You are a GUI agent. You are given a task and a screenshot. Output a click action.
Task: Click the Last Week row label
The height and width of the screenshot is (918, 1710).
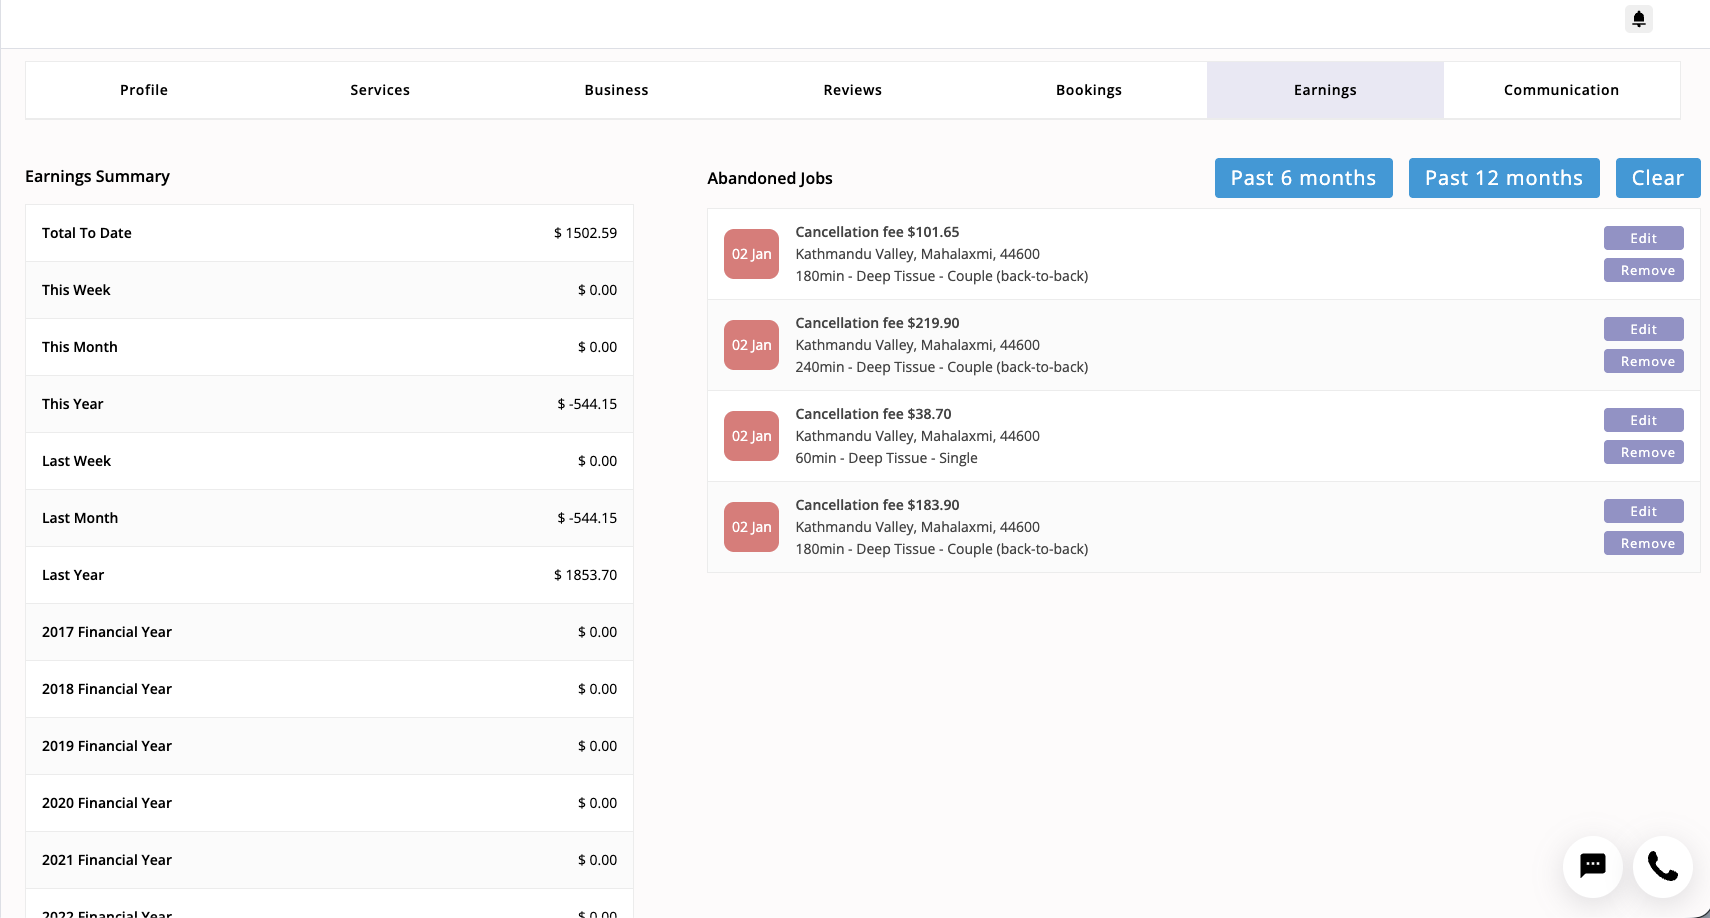pos(76,461)
